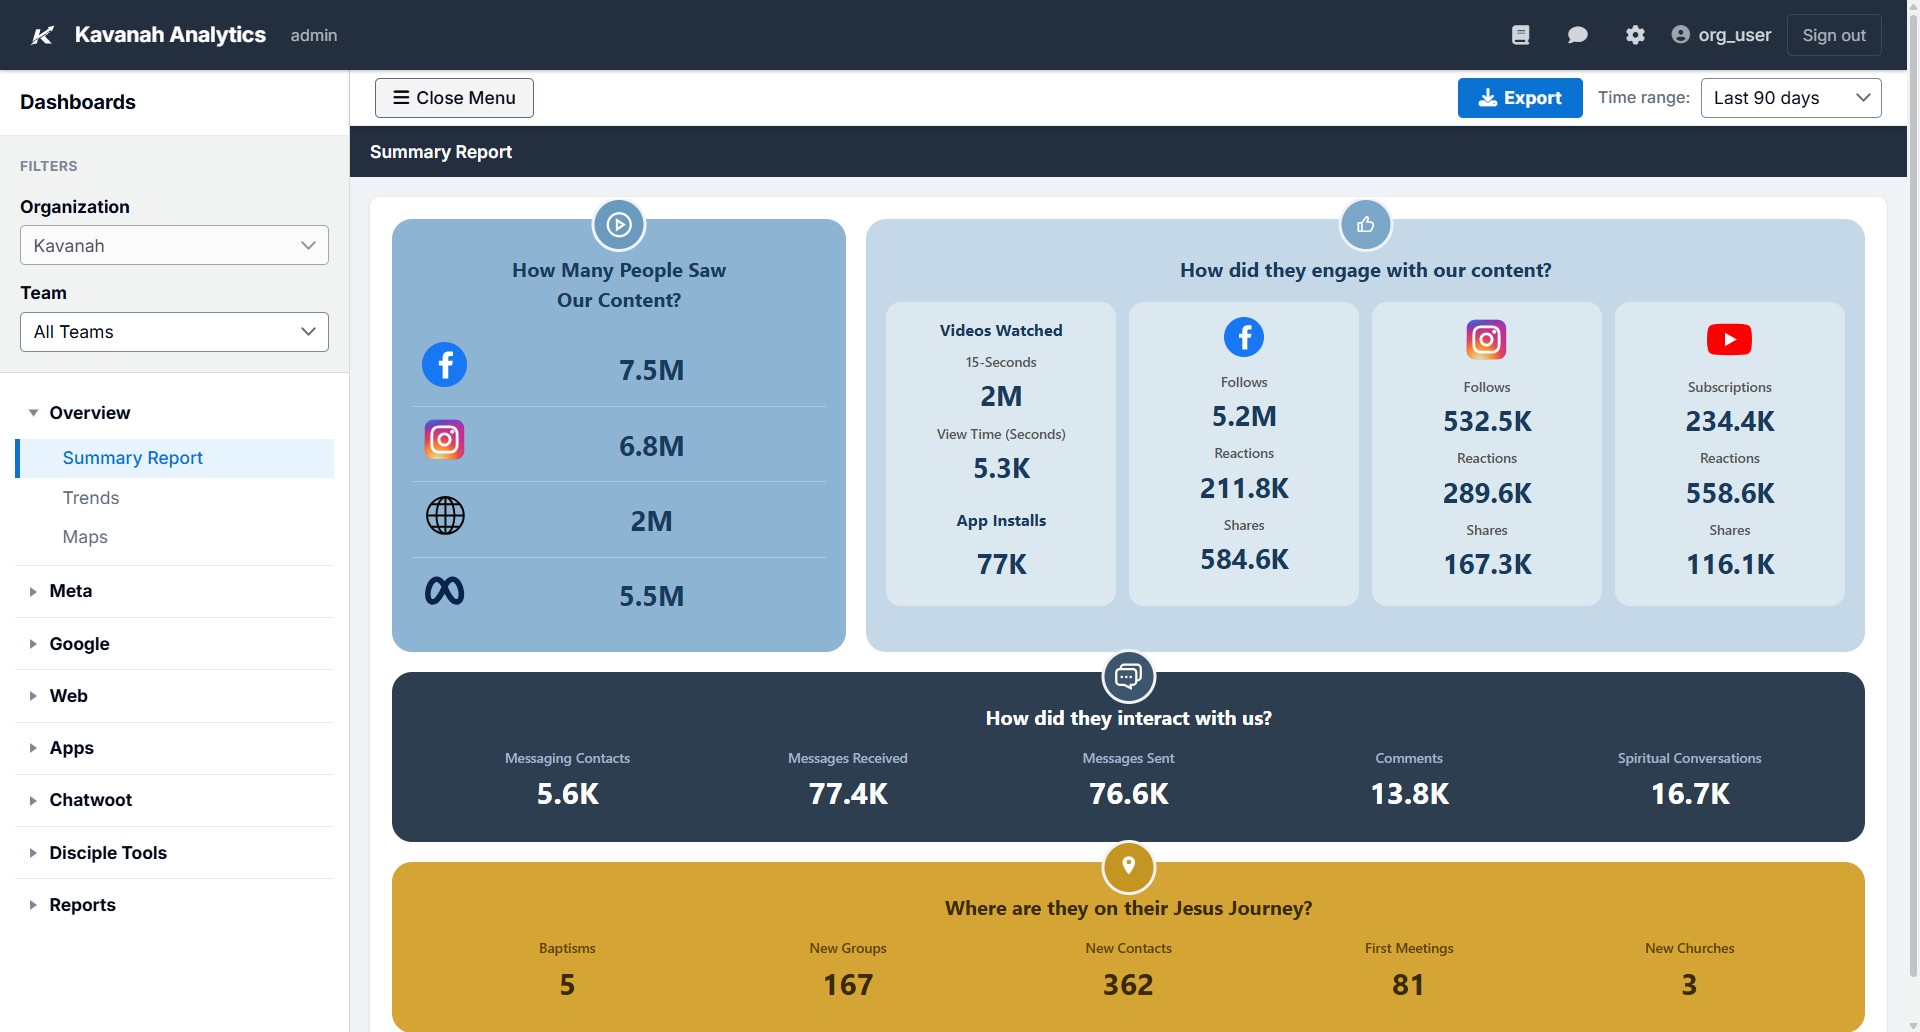This screenshot has height=1032, width=1920.
Task: Click the Instagram Shares value 167.3K
Action: click(x=1487, y=564)
